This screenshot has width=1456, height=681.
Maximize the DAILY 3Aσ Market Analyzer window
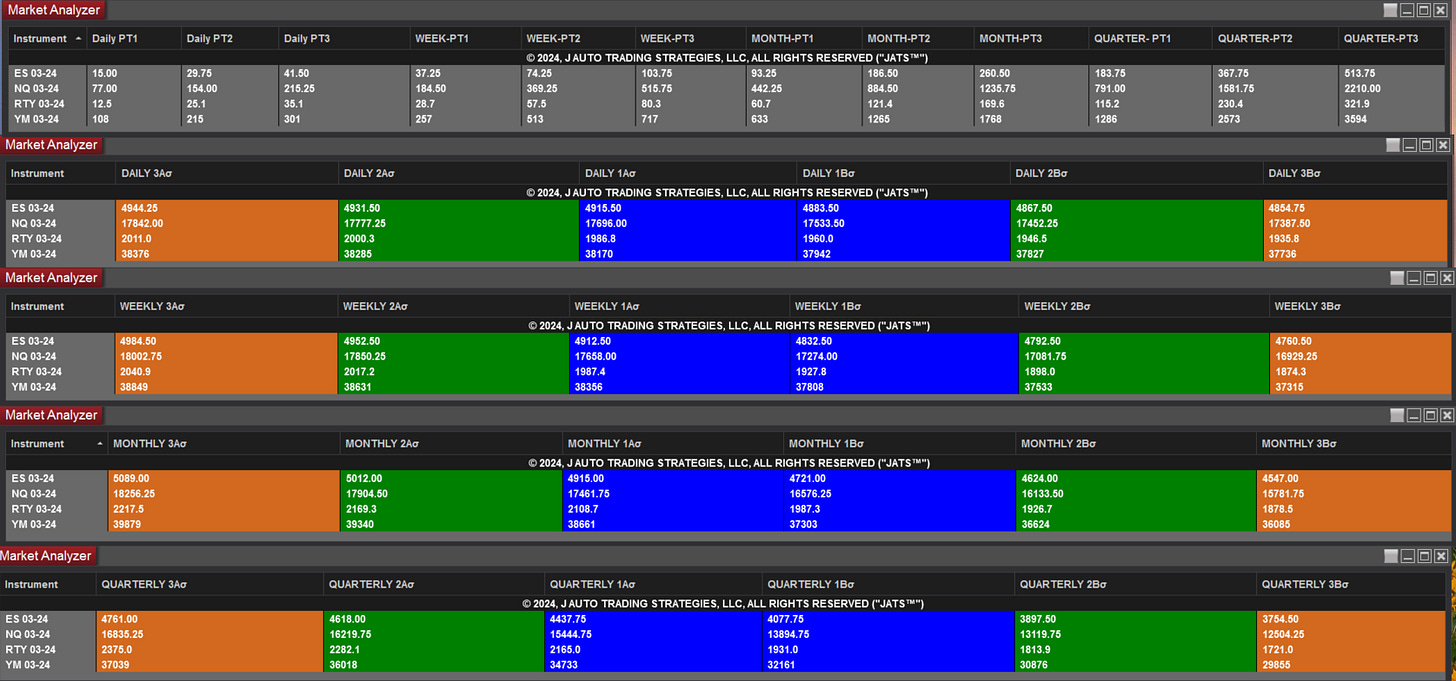tap(1426, 145)
